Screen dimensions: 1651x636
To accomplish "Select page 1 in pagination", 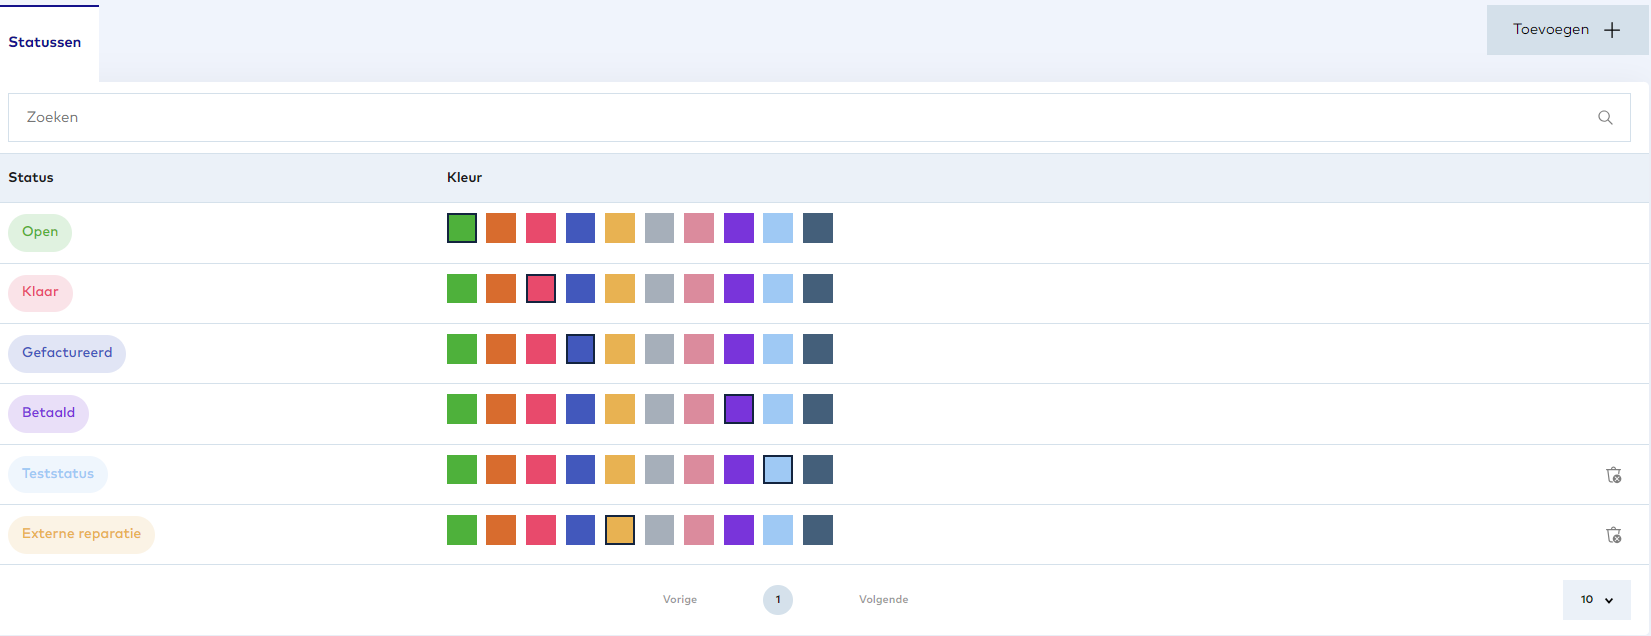I will 778,600.
